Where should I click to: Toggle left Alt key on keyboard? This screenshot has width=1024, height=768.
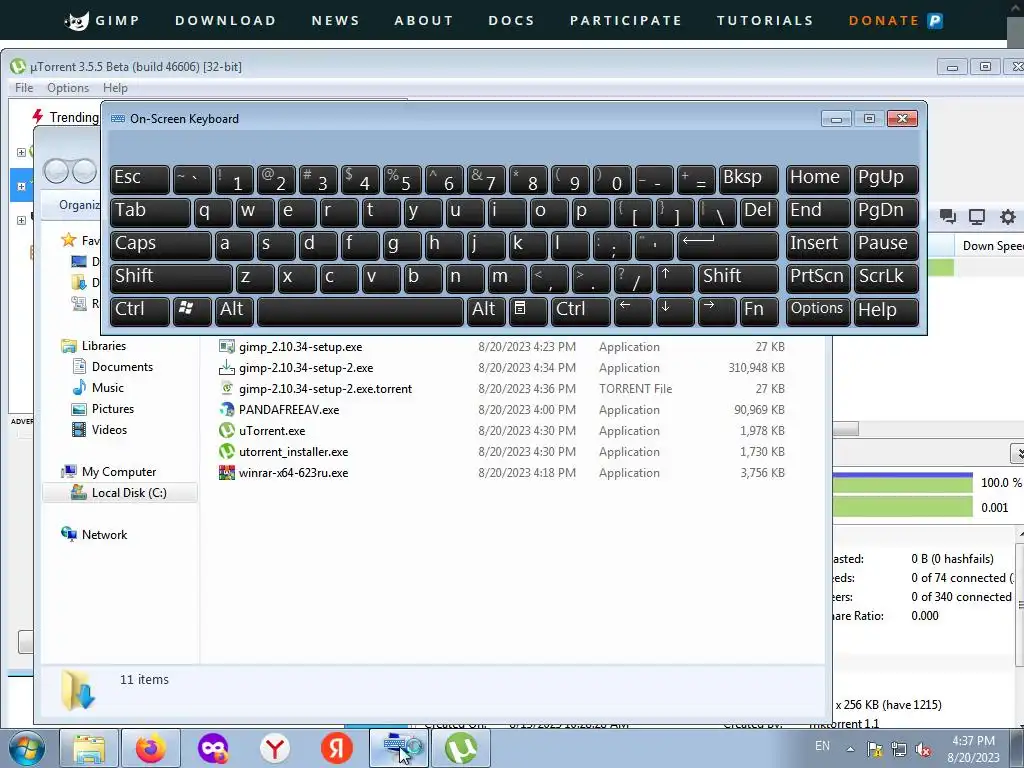click(x=234, y=311)
